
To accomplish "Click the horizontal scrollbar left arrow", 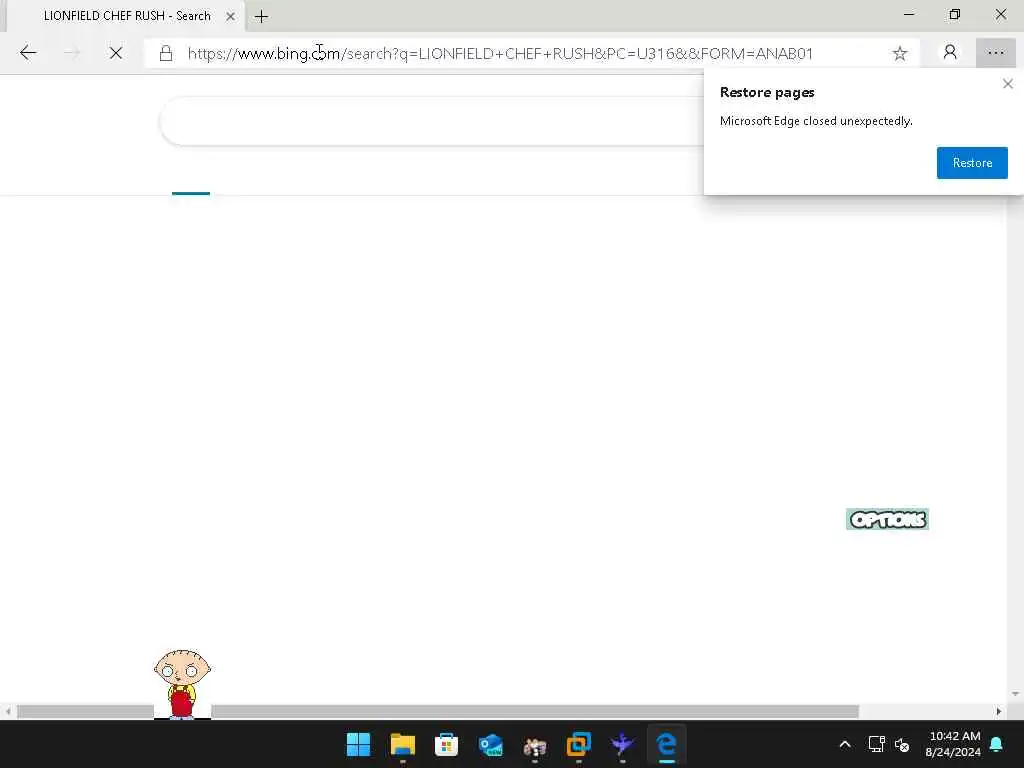I will (7, 711).
